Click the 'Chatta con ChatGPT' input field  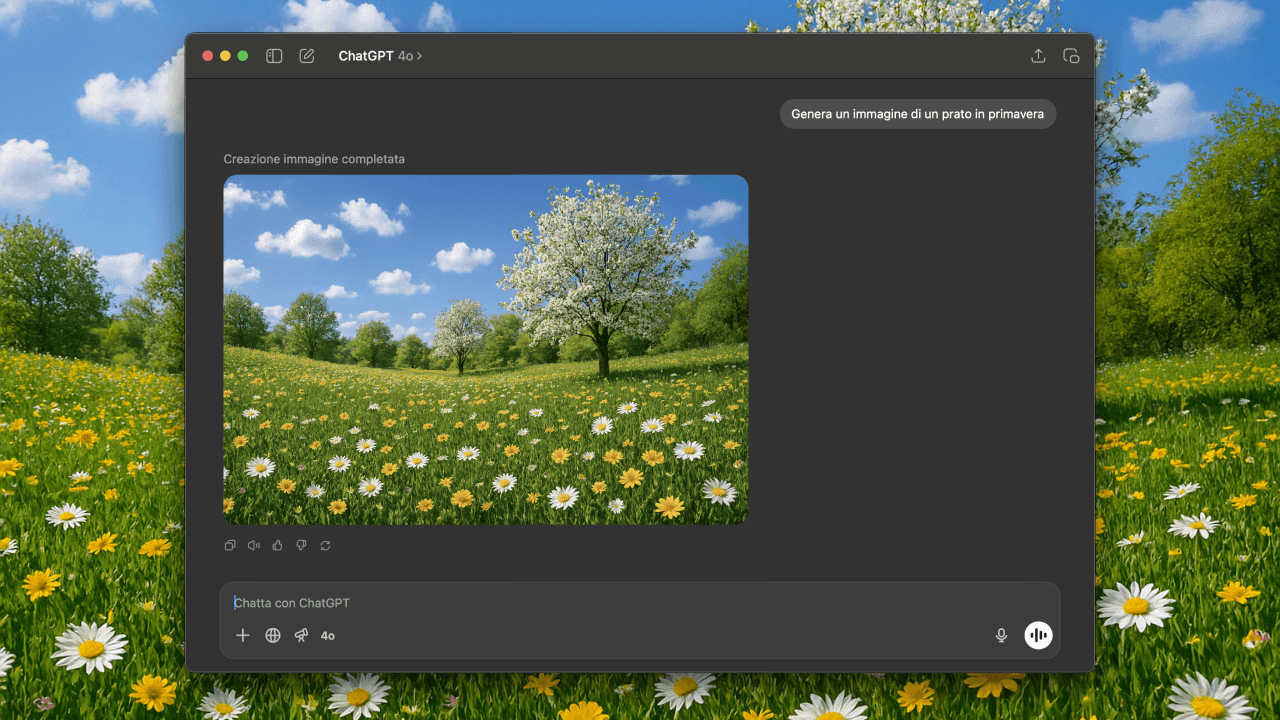[600, 603]
